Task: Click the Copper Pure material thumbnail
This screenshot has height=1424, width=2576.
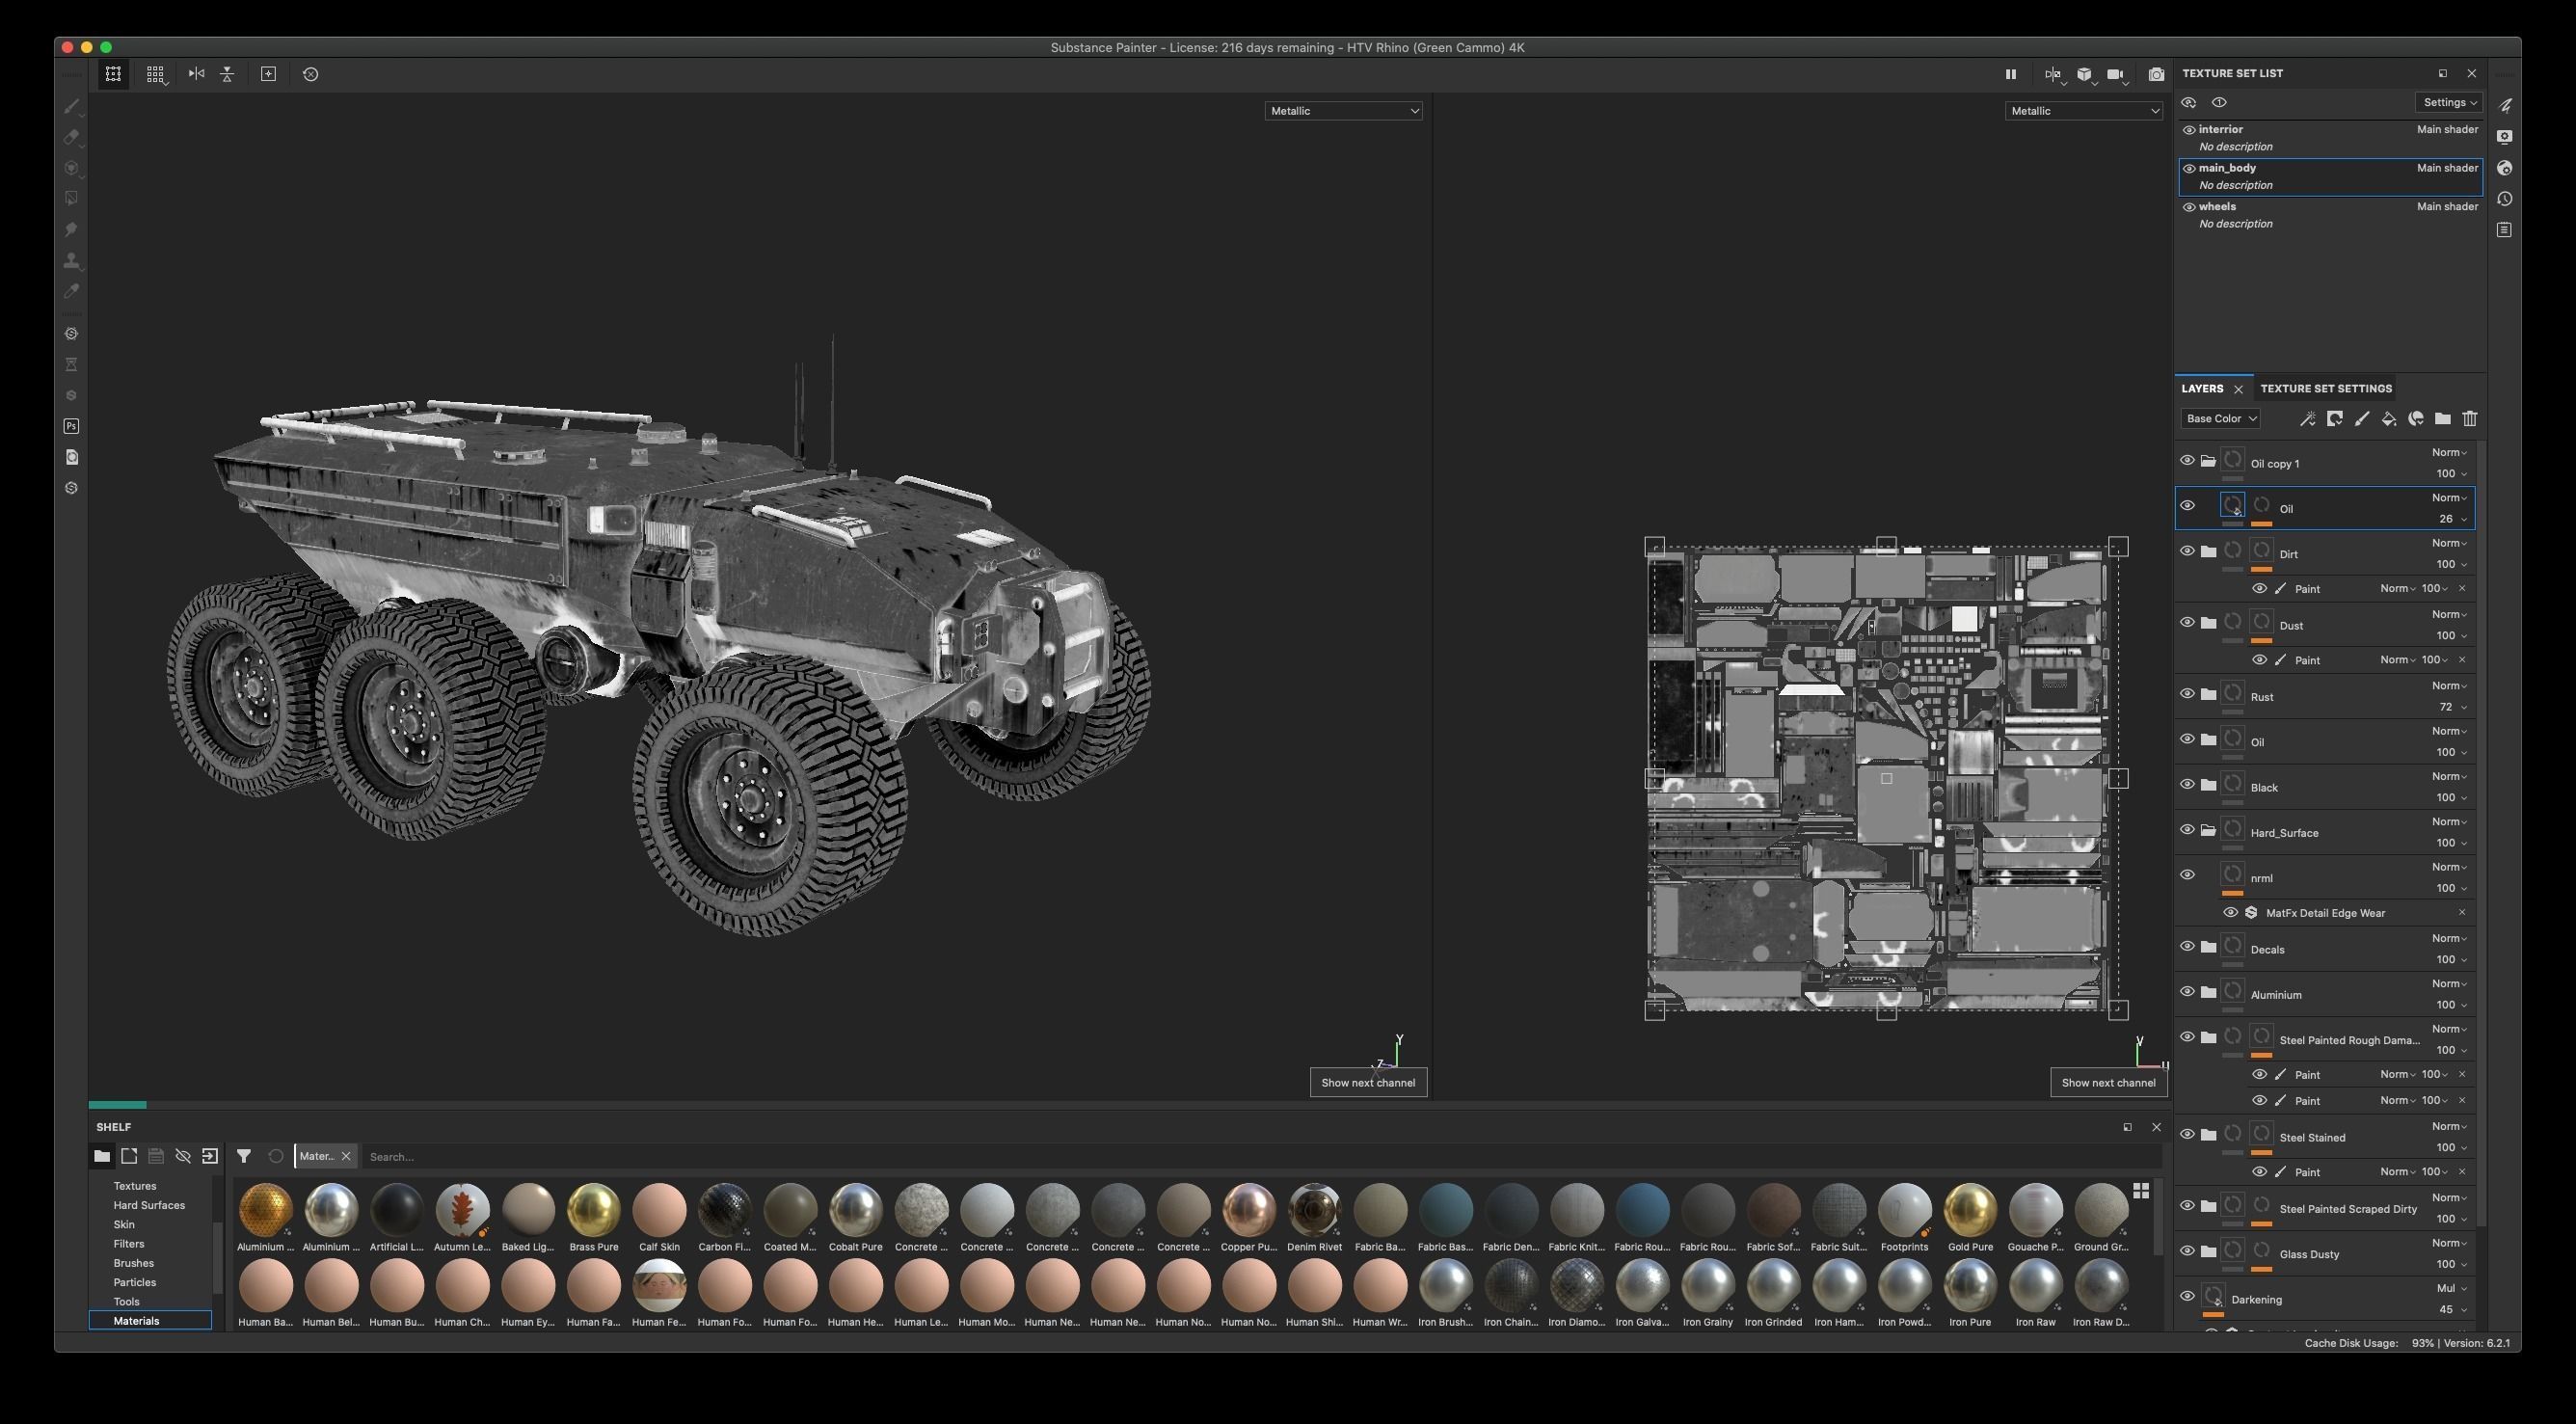Action: (1249, 1210)
